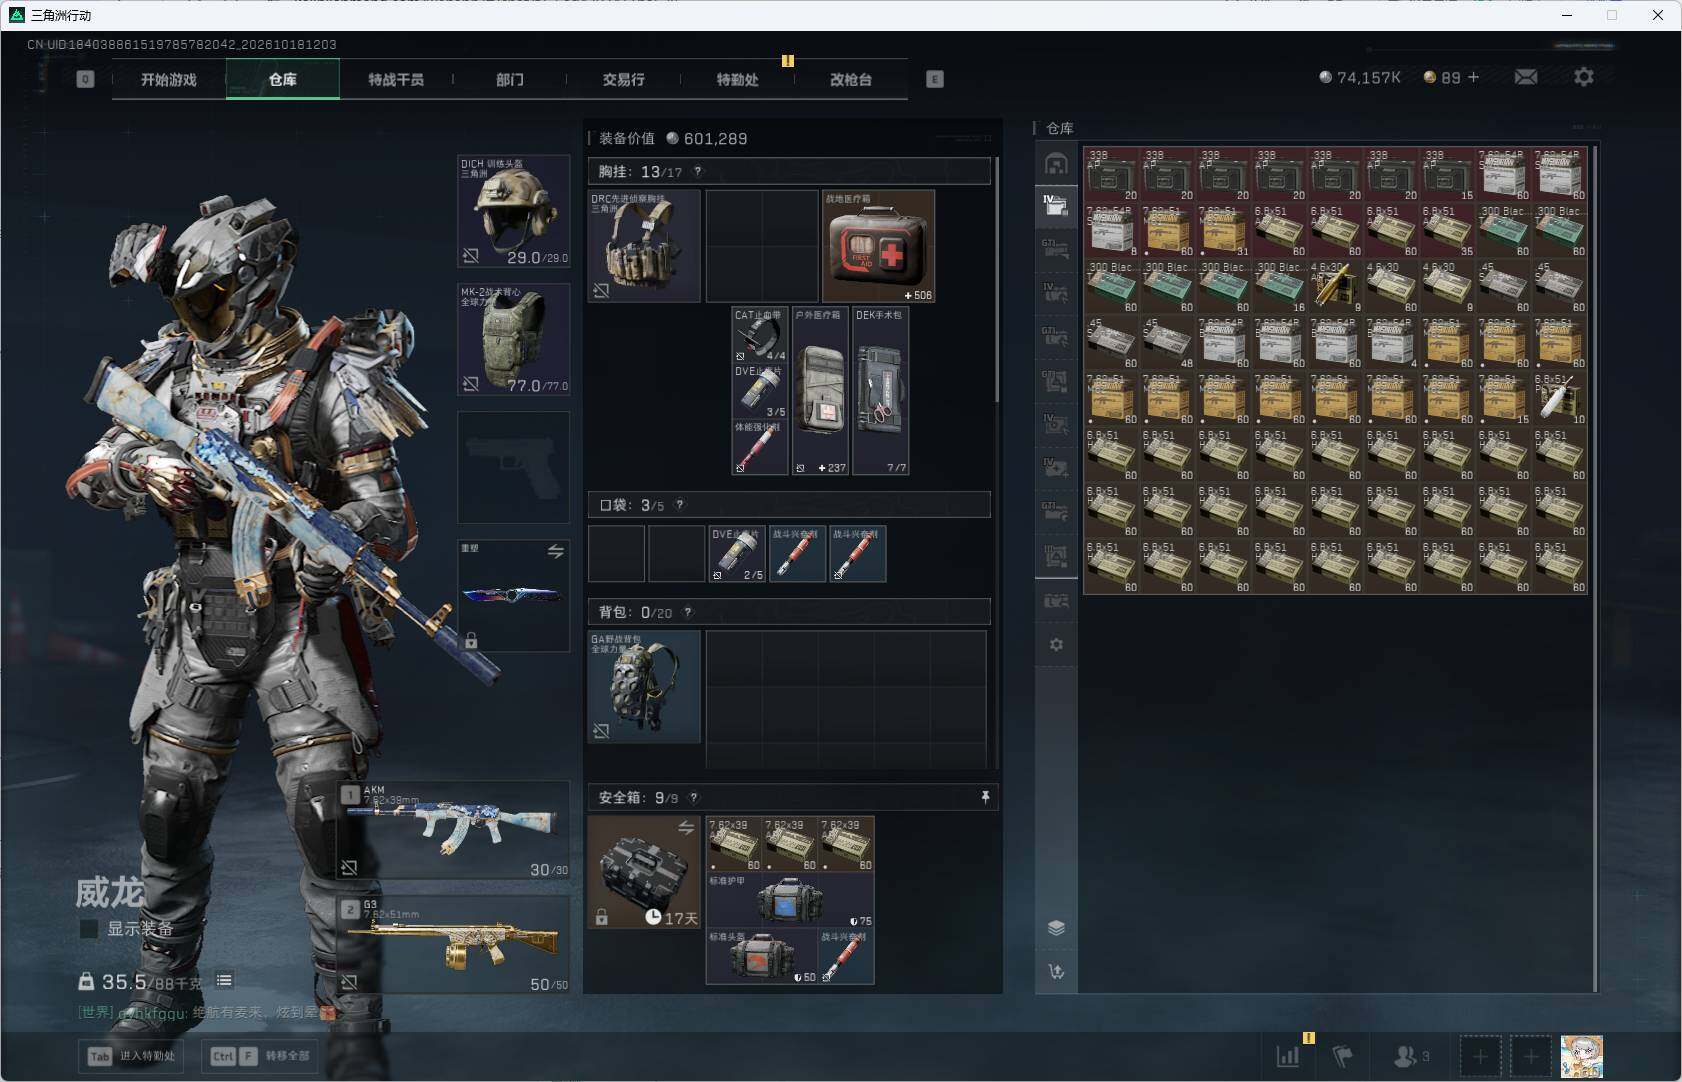Click the pin icon in safe box header
This screenshot has height=1082, width=1682.
985,797
